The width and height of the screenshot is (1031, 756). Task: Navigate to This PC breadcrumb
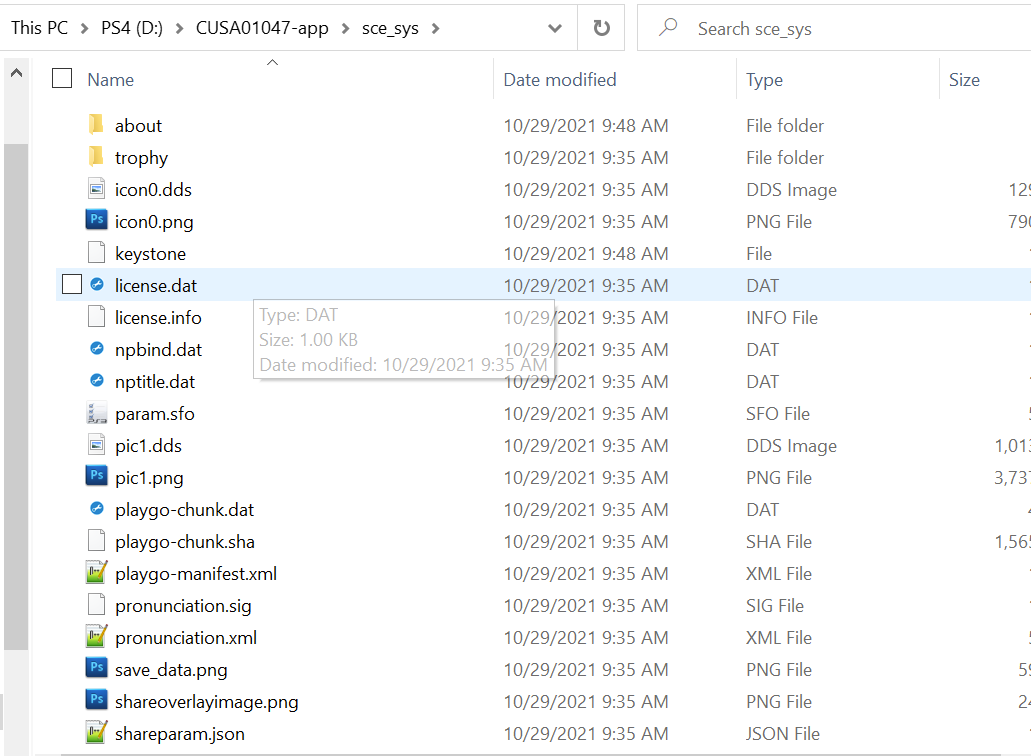pyautogui.click(x=39, y=28)
